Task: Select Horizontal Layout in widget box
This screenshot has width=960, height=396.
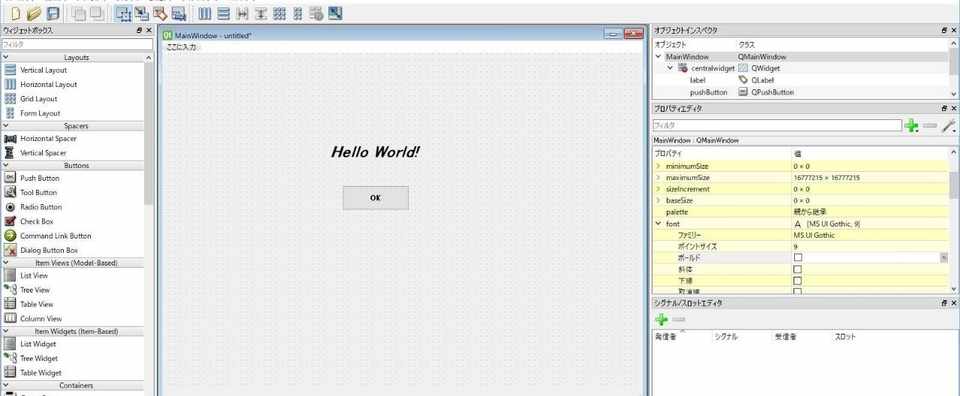Action: click(x=48, y=84)
